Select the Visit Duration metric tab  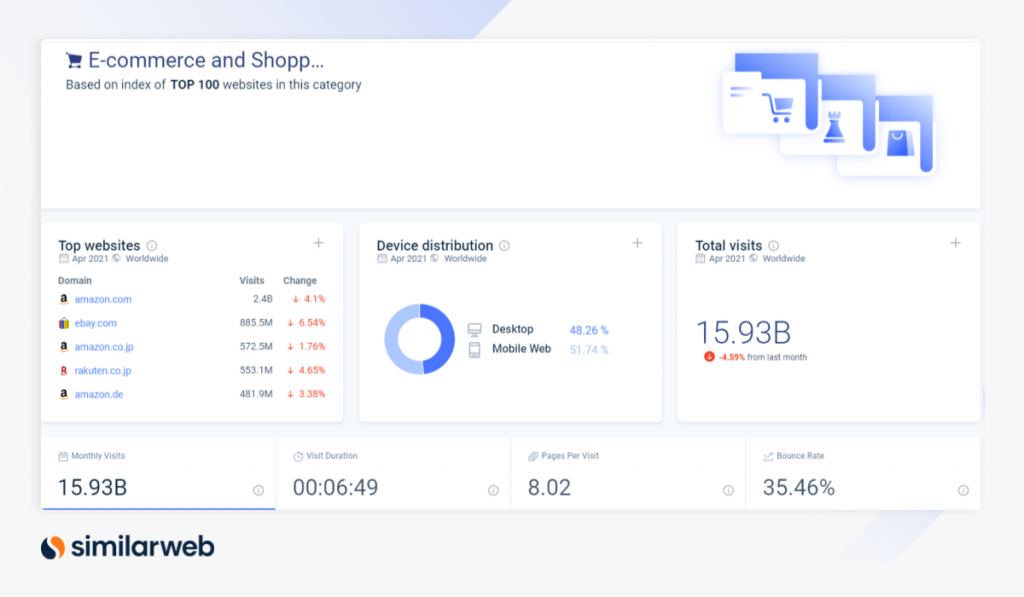pyautogui.click(x=394, y=475)
